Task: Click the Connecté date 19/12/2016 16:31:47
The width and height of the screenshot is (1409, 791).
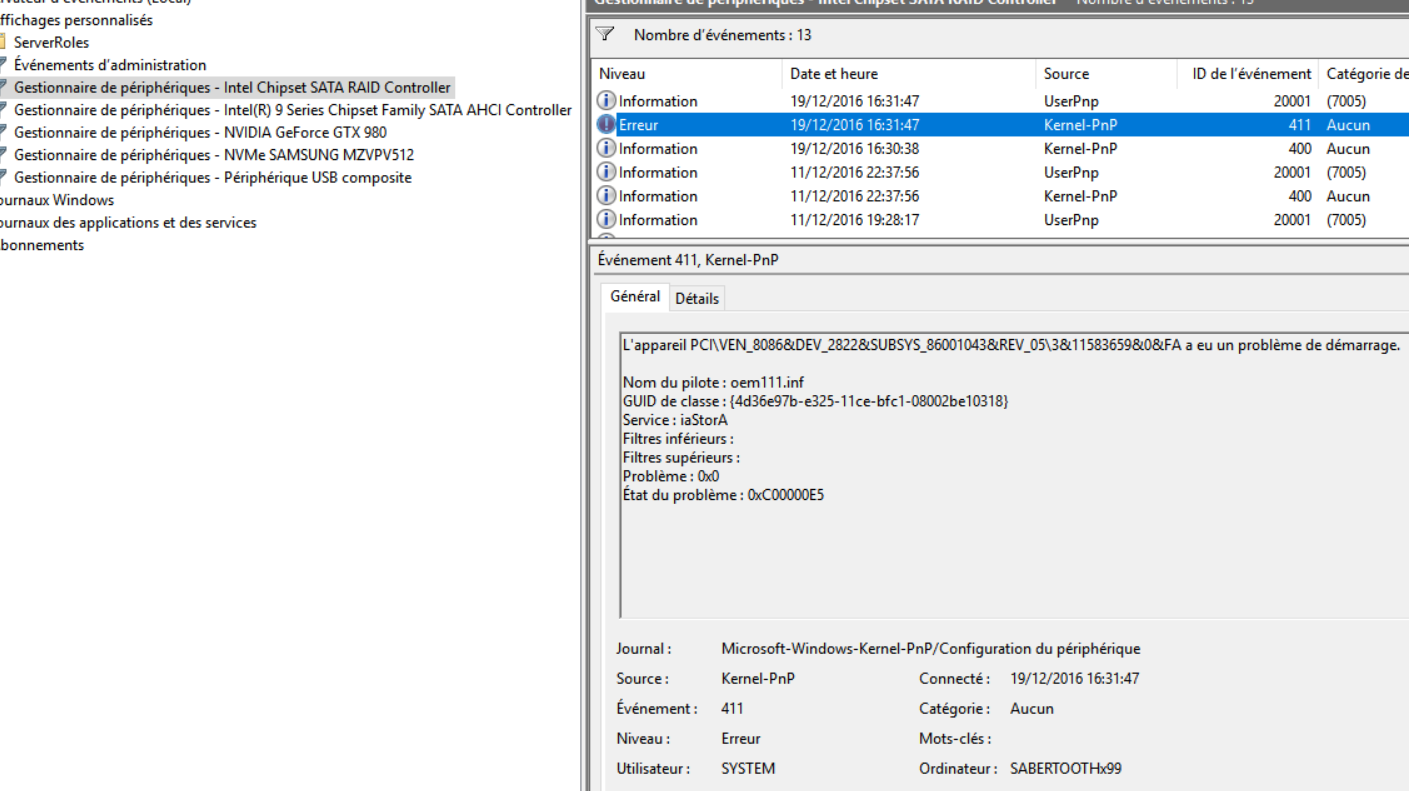Action: click(1074, 679)
